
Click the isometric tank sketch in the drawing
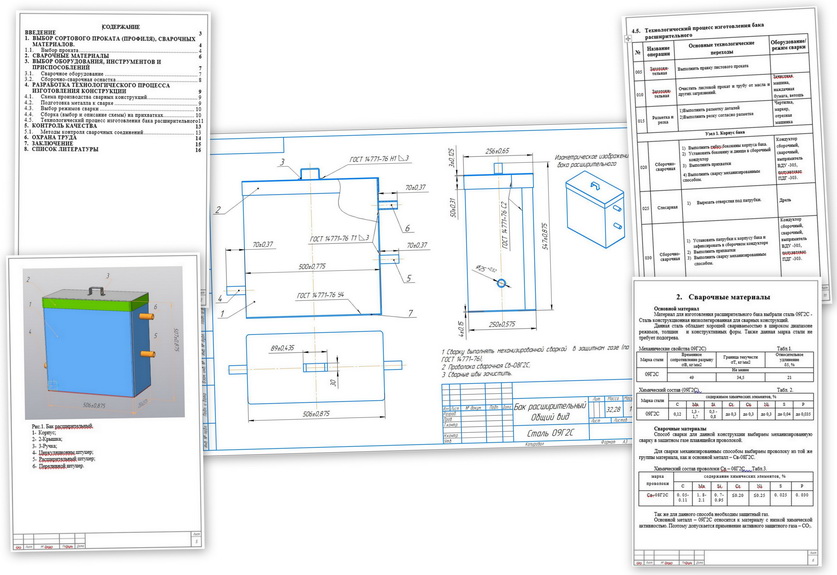(x=596, y=202)
